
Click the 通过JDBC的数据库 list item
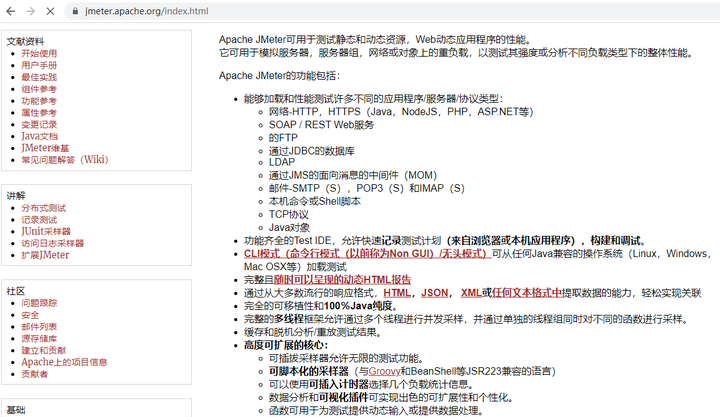click(312, 151)
